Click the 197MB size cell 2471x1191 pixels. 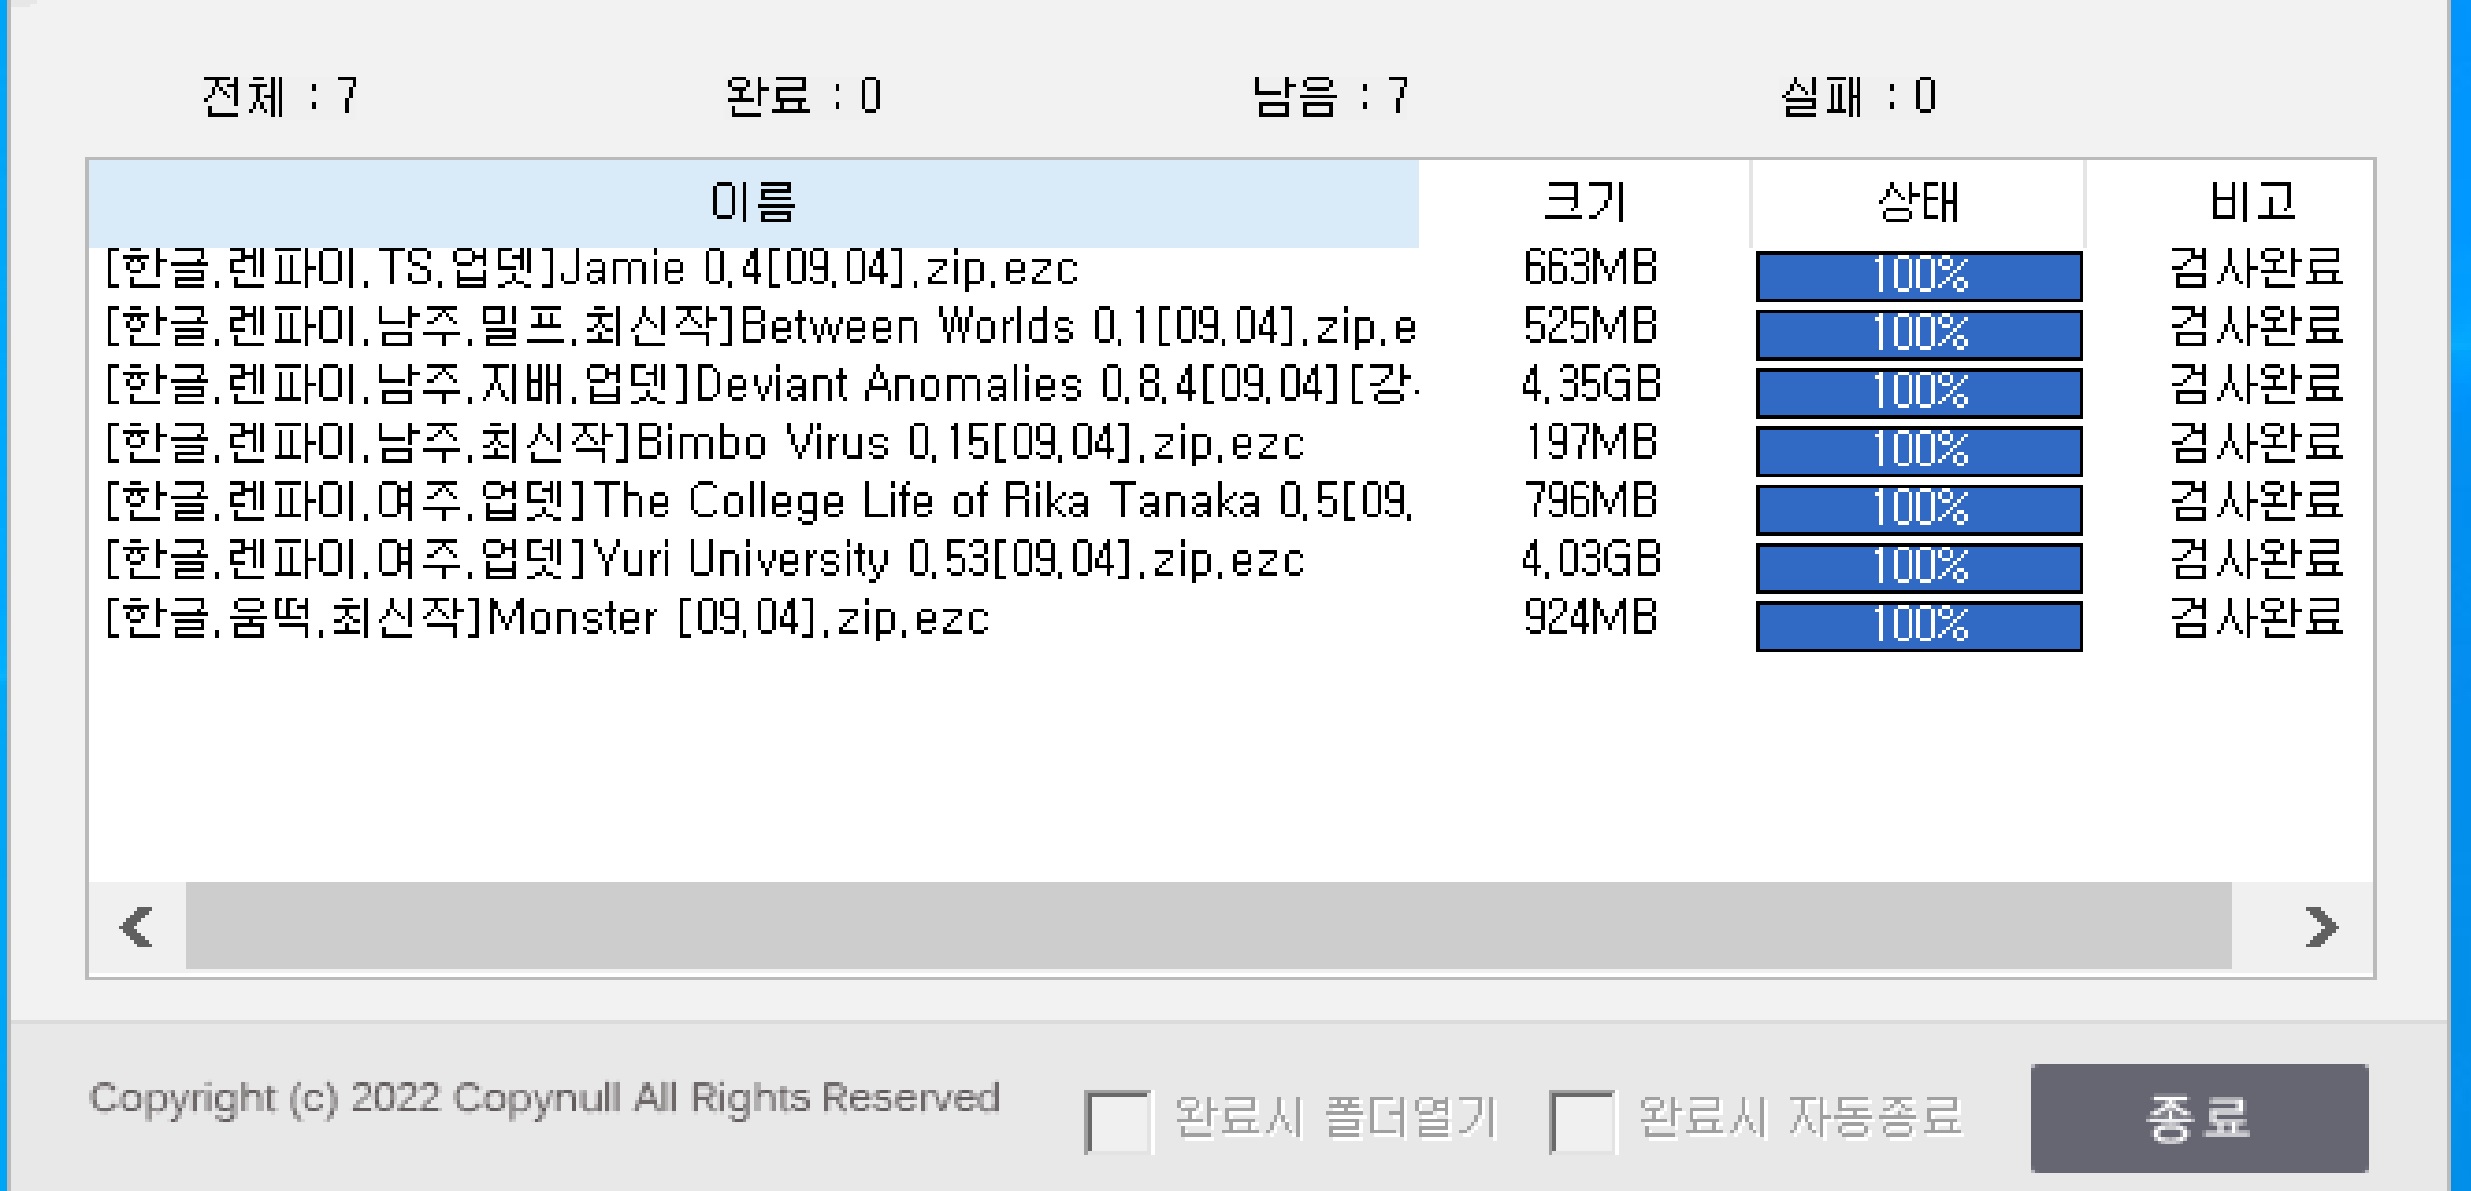[x=1590, y=443]
